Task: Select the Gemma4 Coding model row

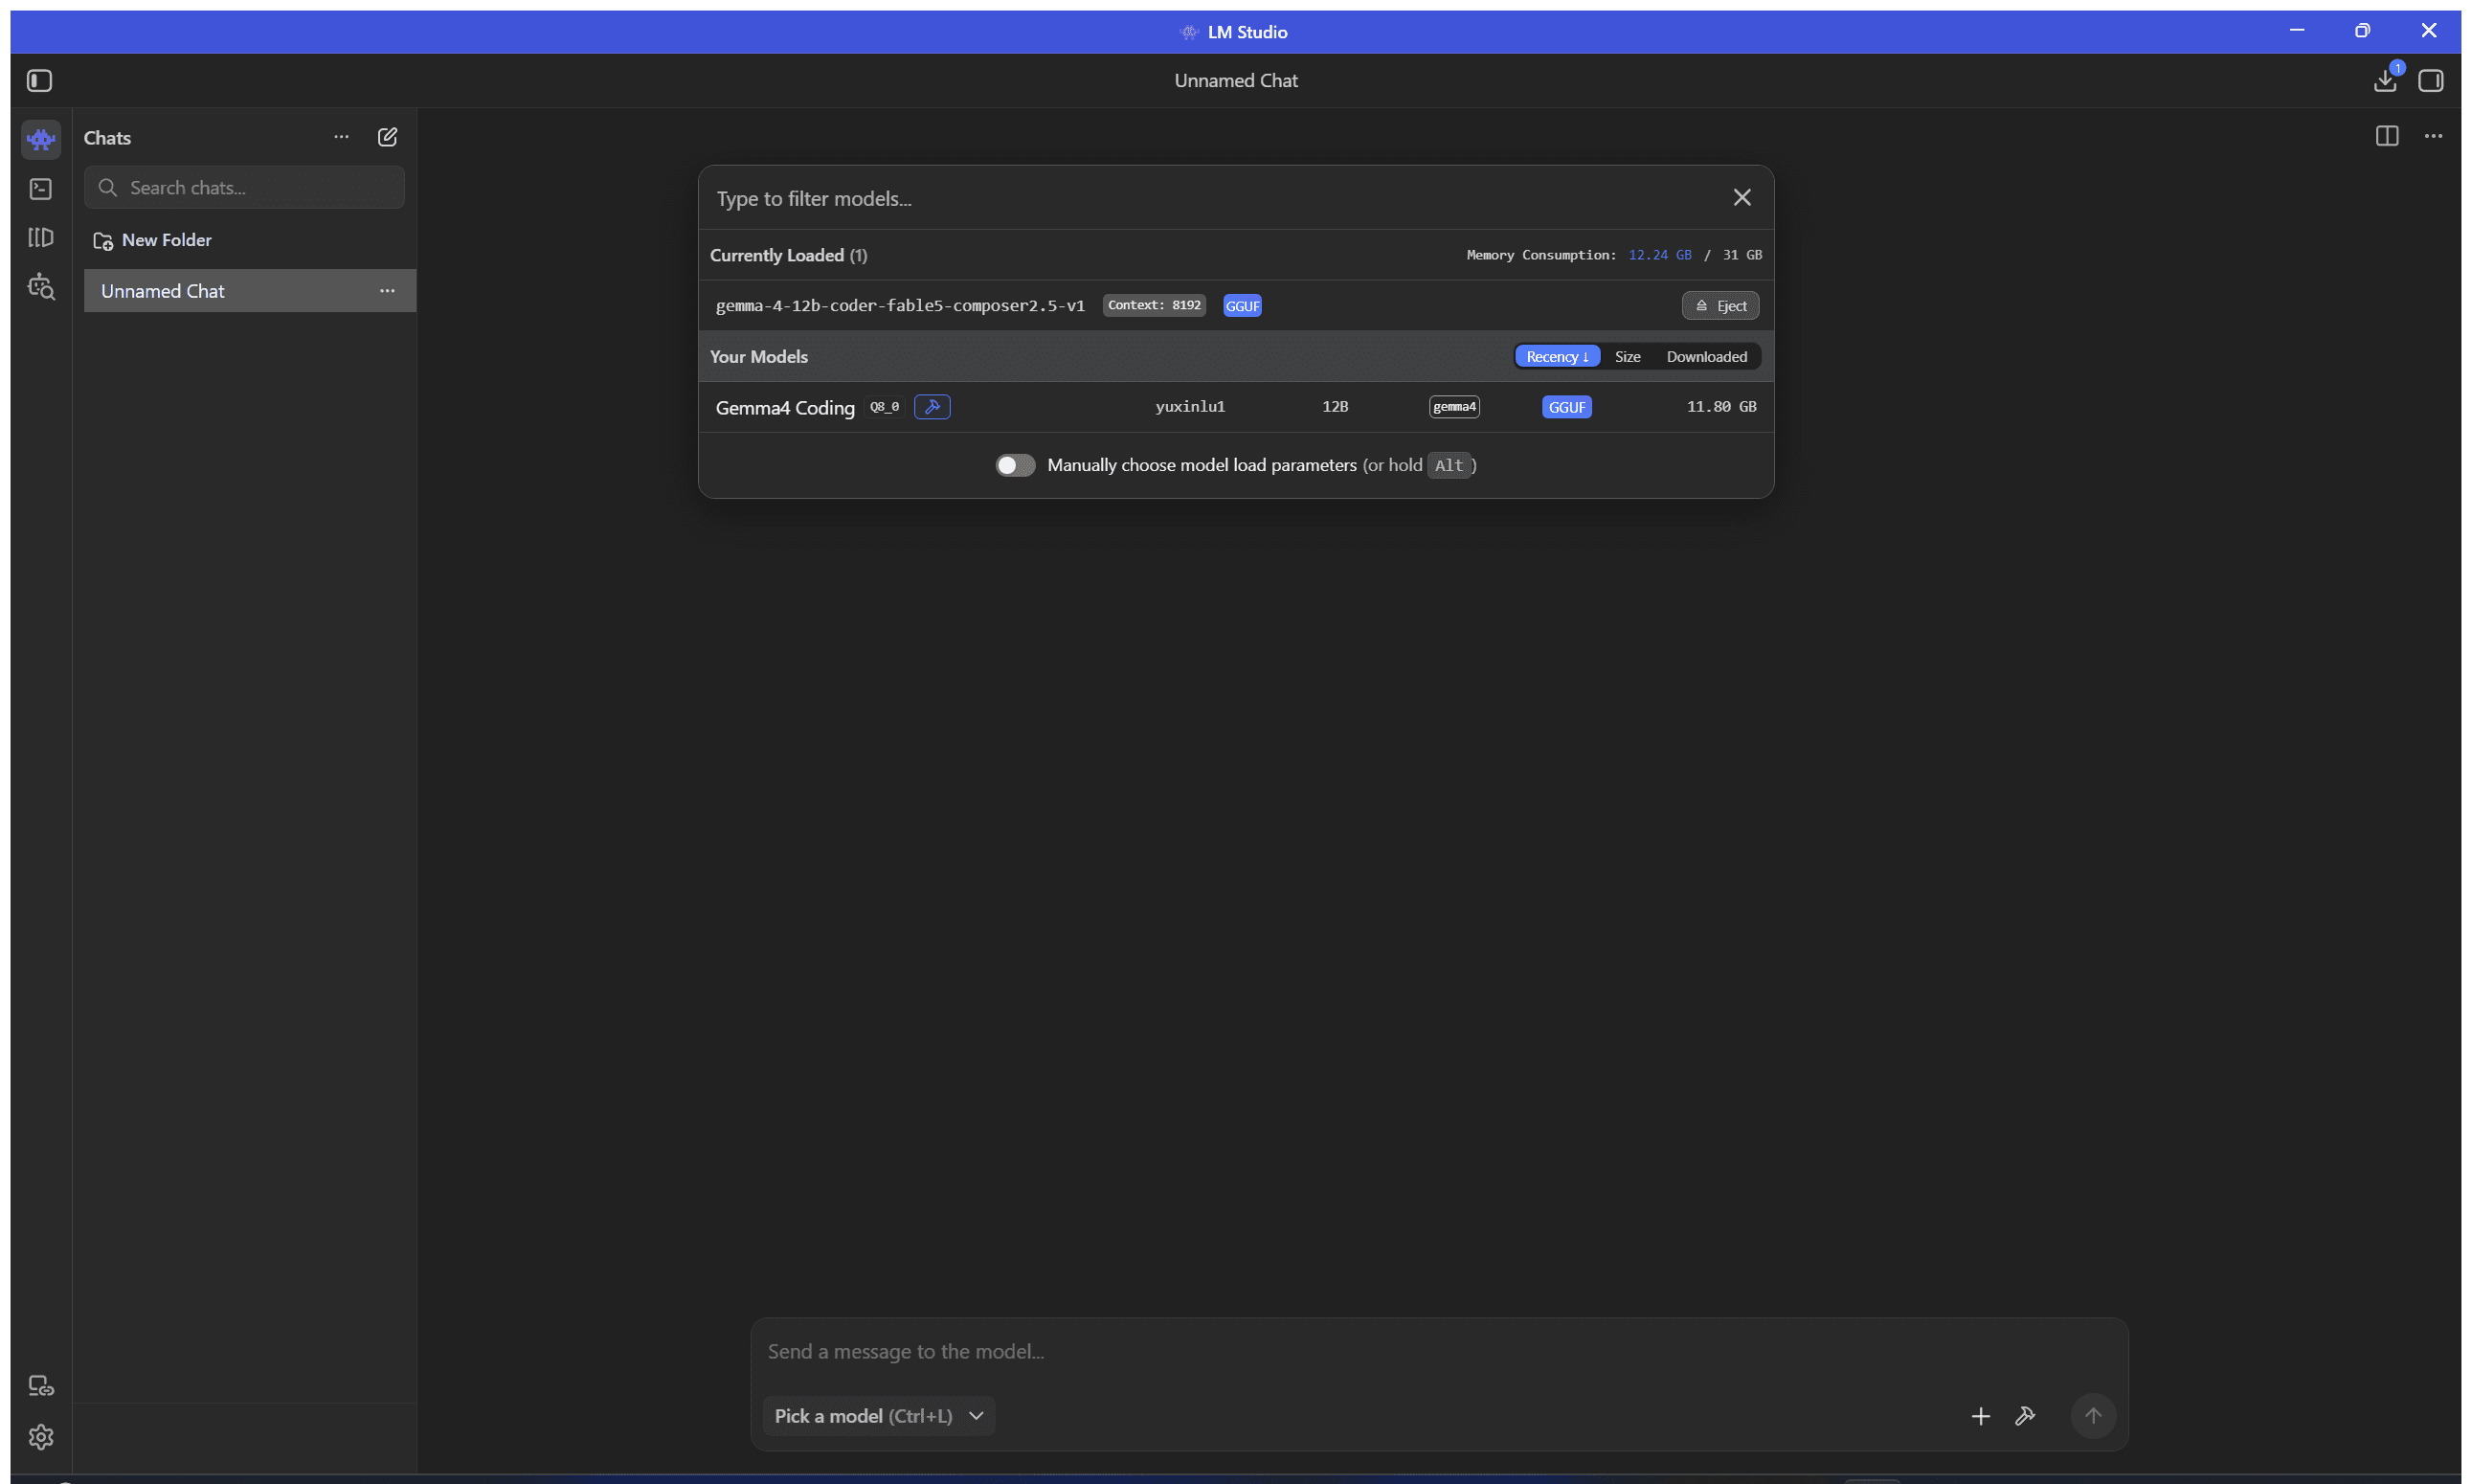Action: pos(1236,407)
